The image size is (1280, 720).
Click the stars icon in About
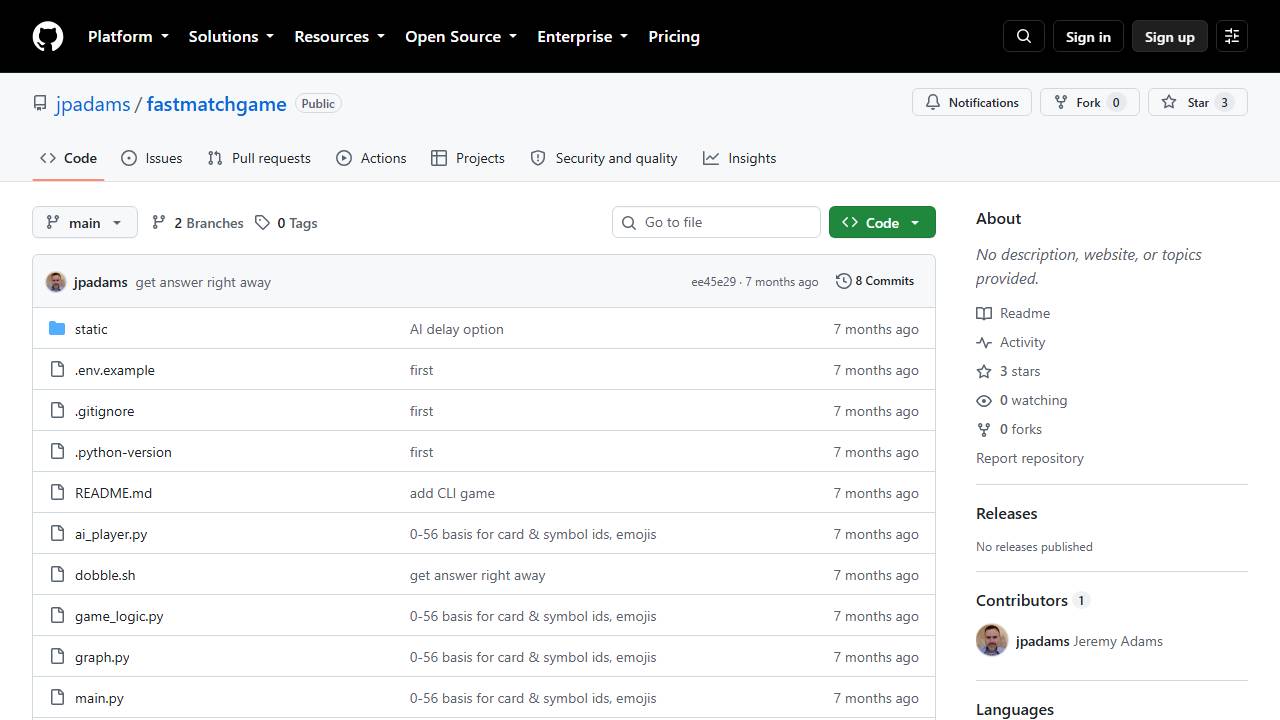point(984,371)
